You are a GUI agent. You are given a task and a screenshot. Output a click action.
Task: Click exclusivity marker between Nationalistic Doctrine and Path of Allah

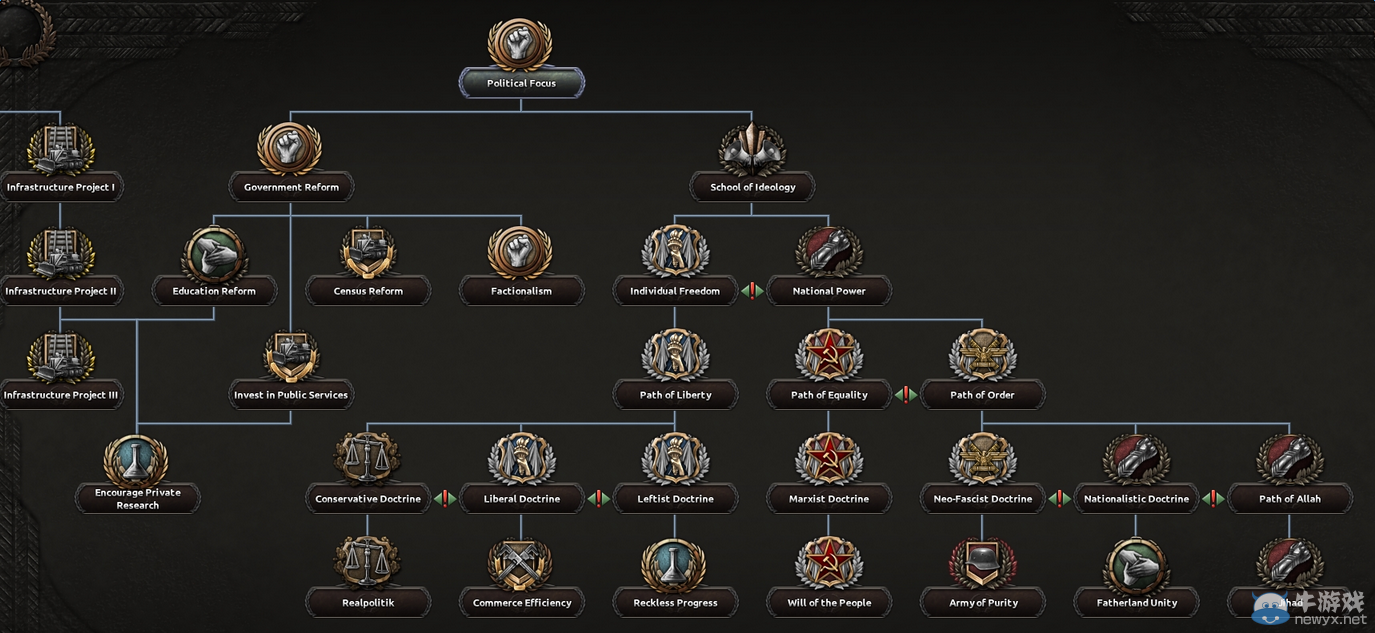pos(1214,499)
